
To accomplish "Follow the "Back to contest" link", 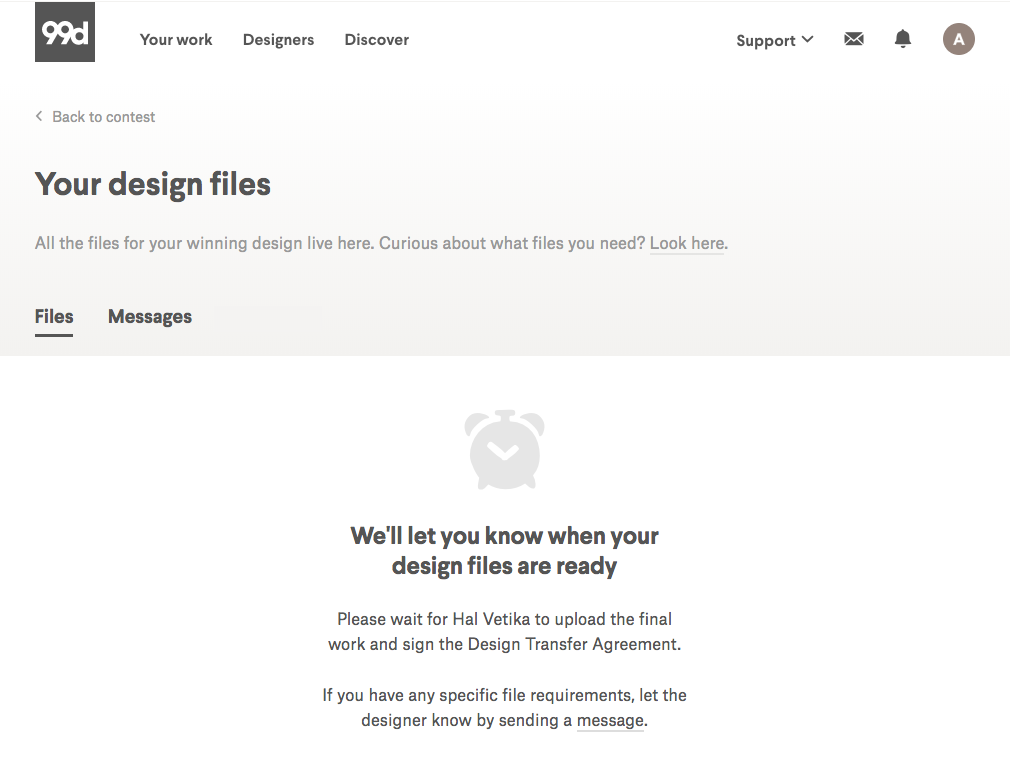I will (x=103, y=117).
